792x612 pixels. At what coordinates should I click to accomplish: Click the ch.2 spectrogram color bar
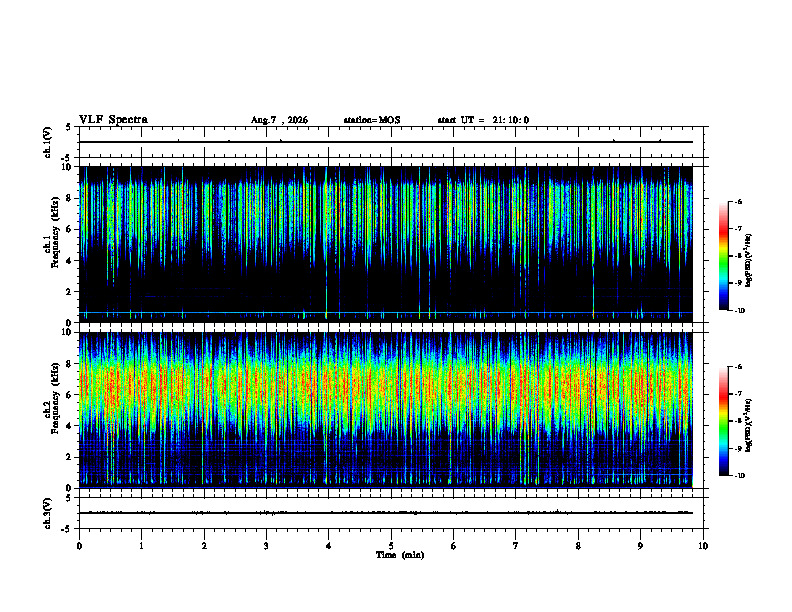coord(723,421)
